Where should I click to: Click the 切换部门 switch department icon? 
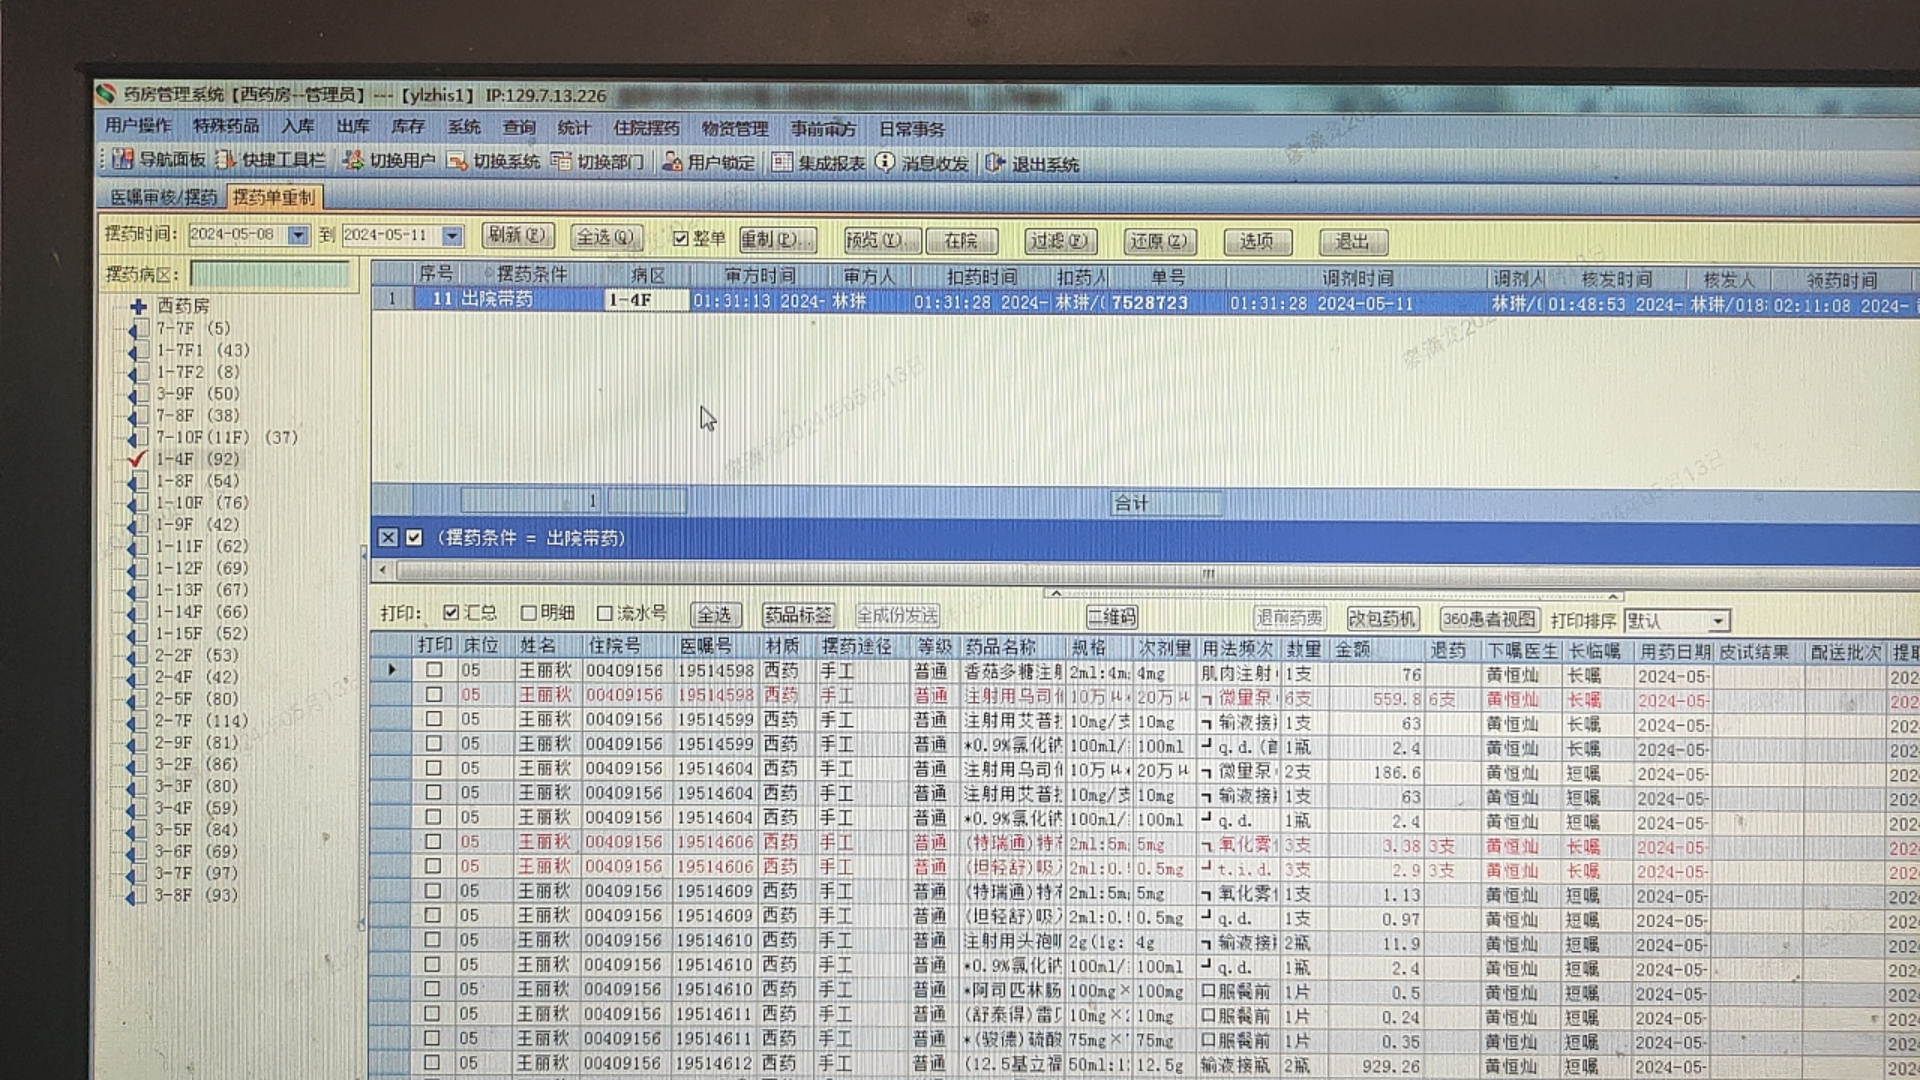point(561,161)
